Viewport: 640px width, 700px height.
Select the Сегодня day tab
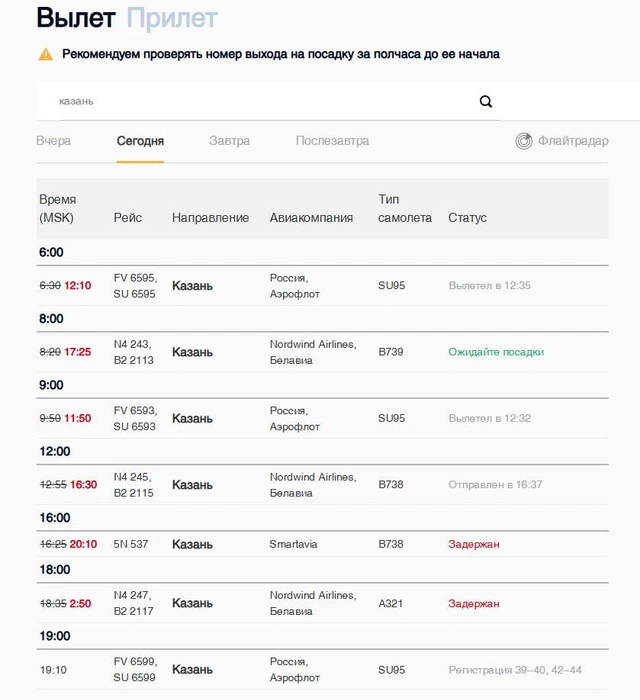(140, 141)
